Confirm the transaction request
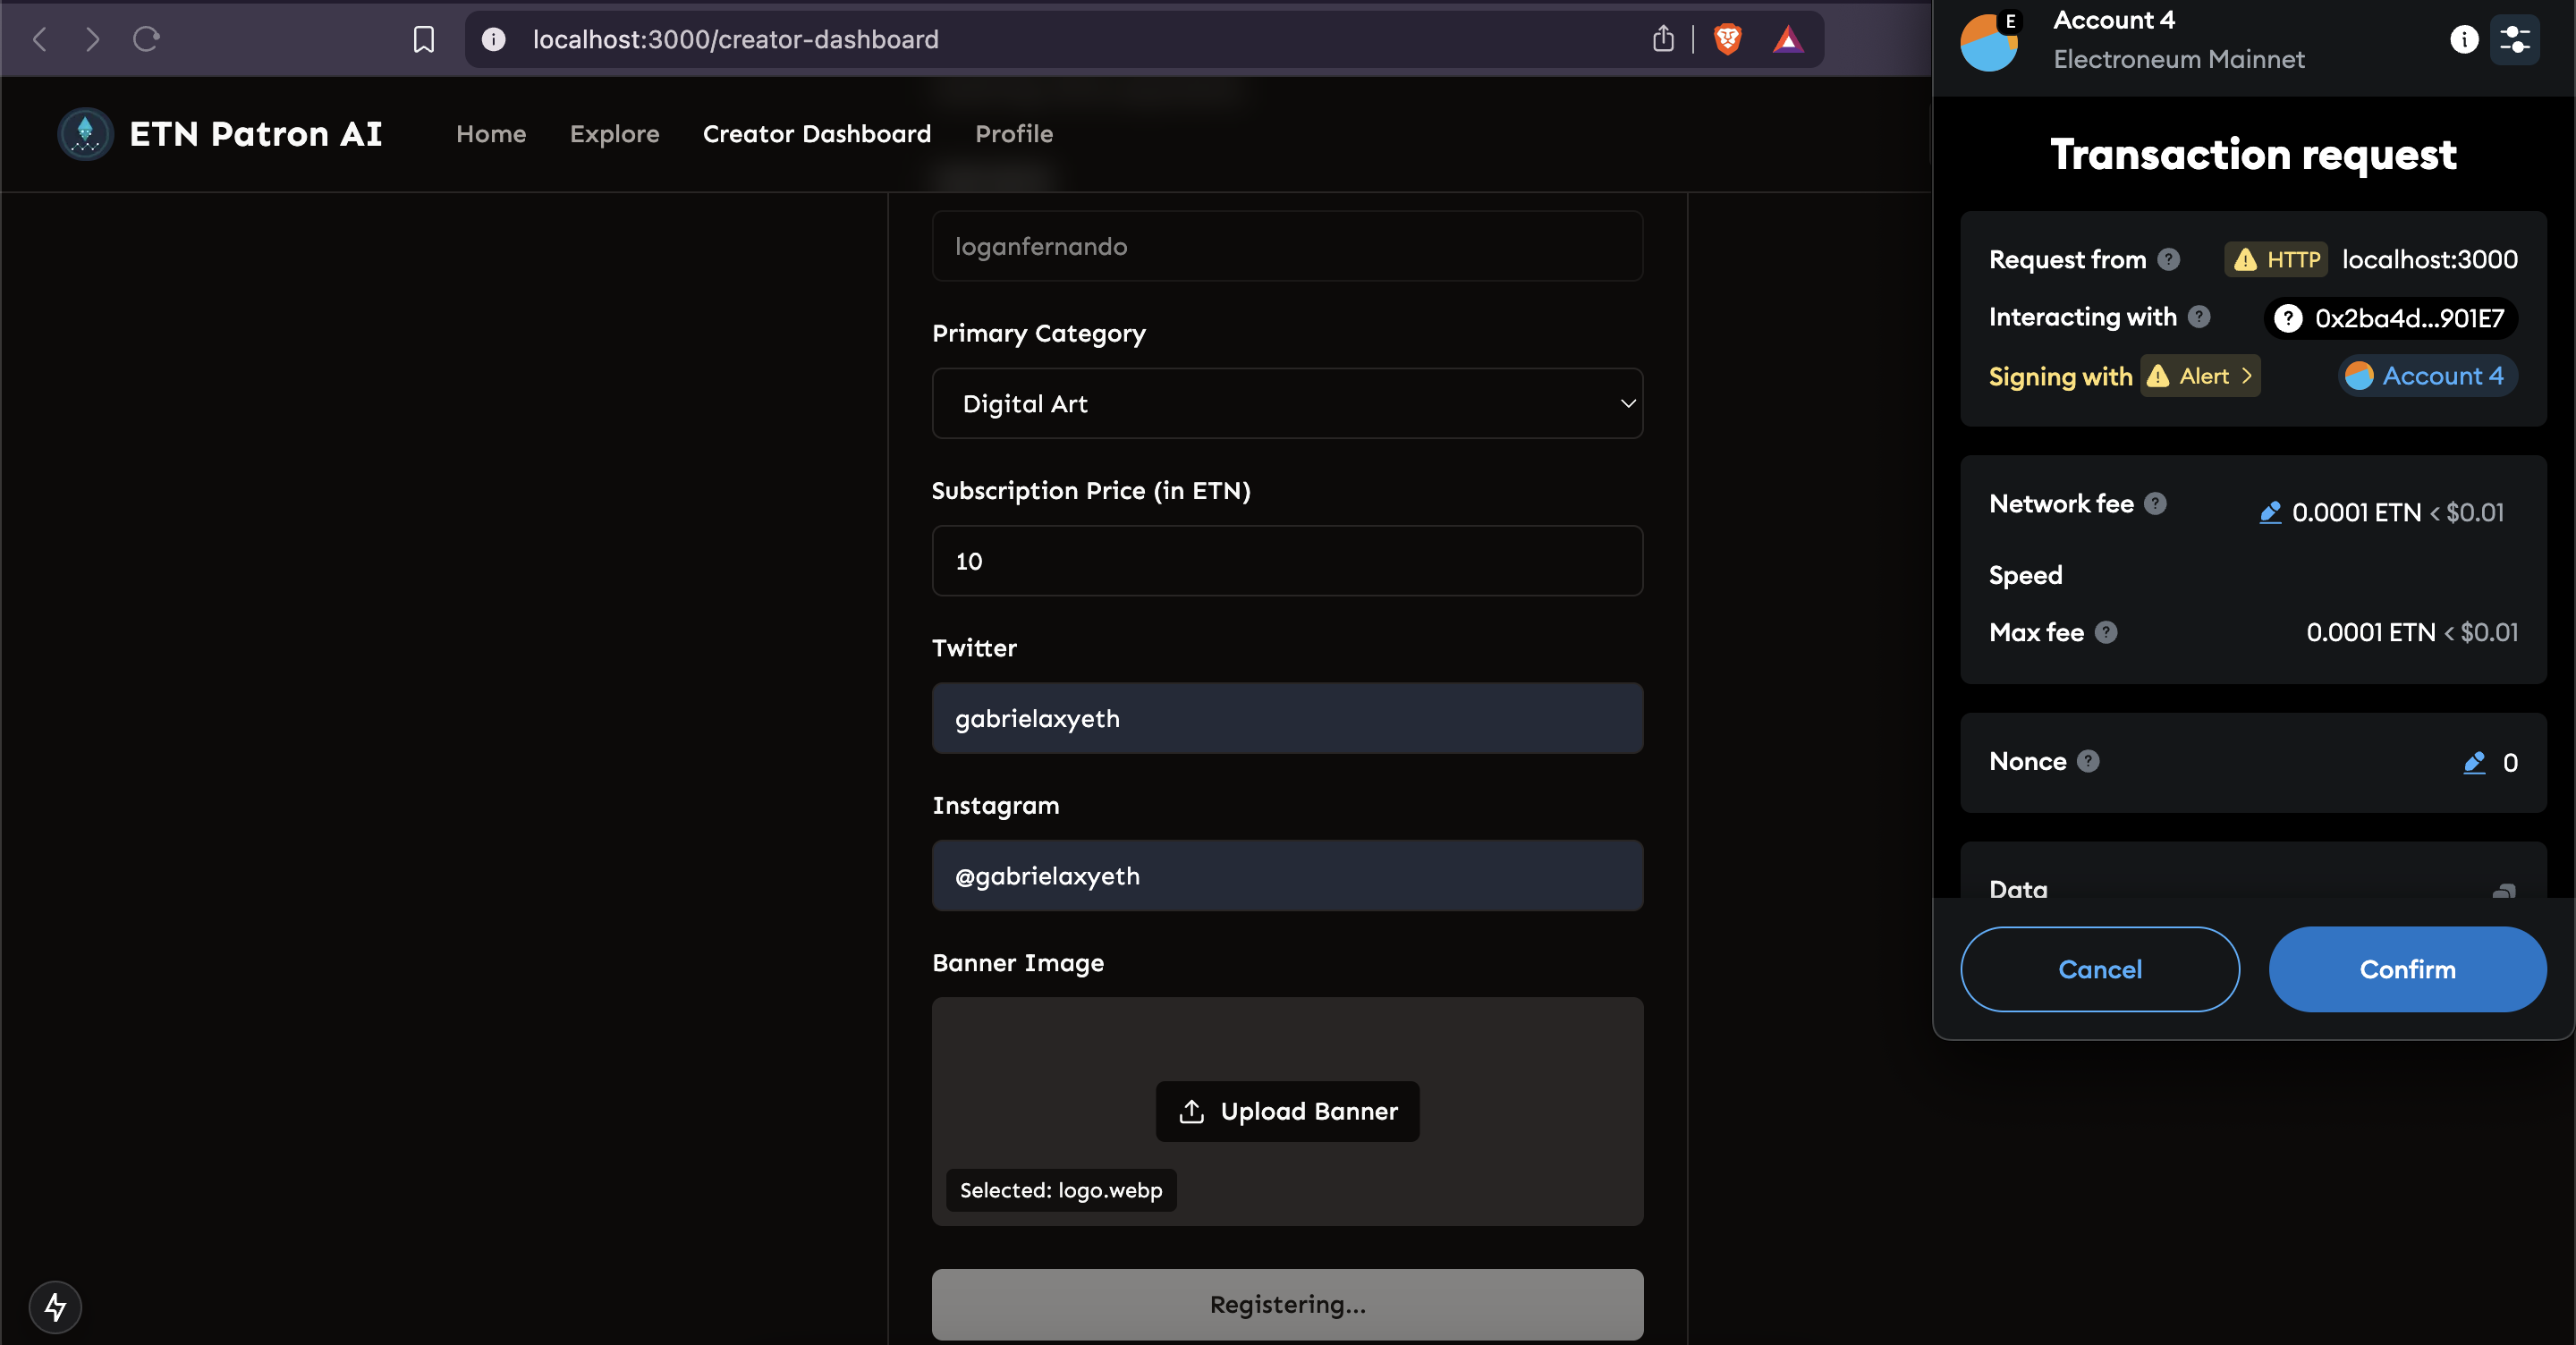 (2407, 969)
